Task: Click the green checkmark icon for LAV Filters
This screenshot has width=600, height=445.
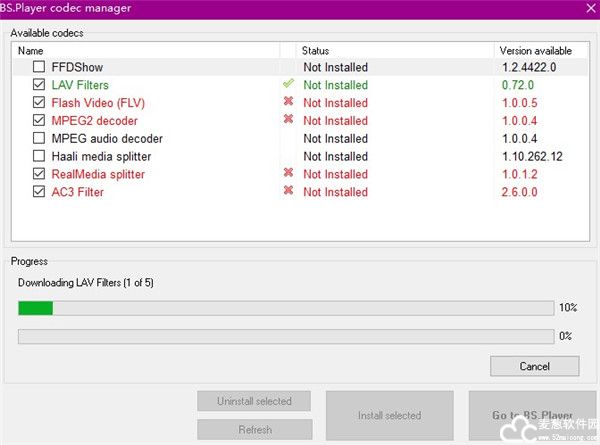Action: [289, 83]
